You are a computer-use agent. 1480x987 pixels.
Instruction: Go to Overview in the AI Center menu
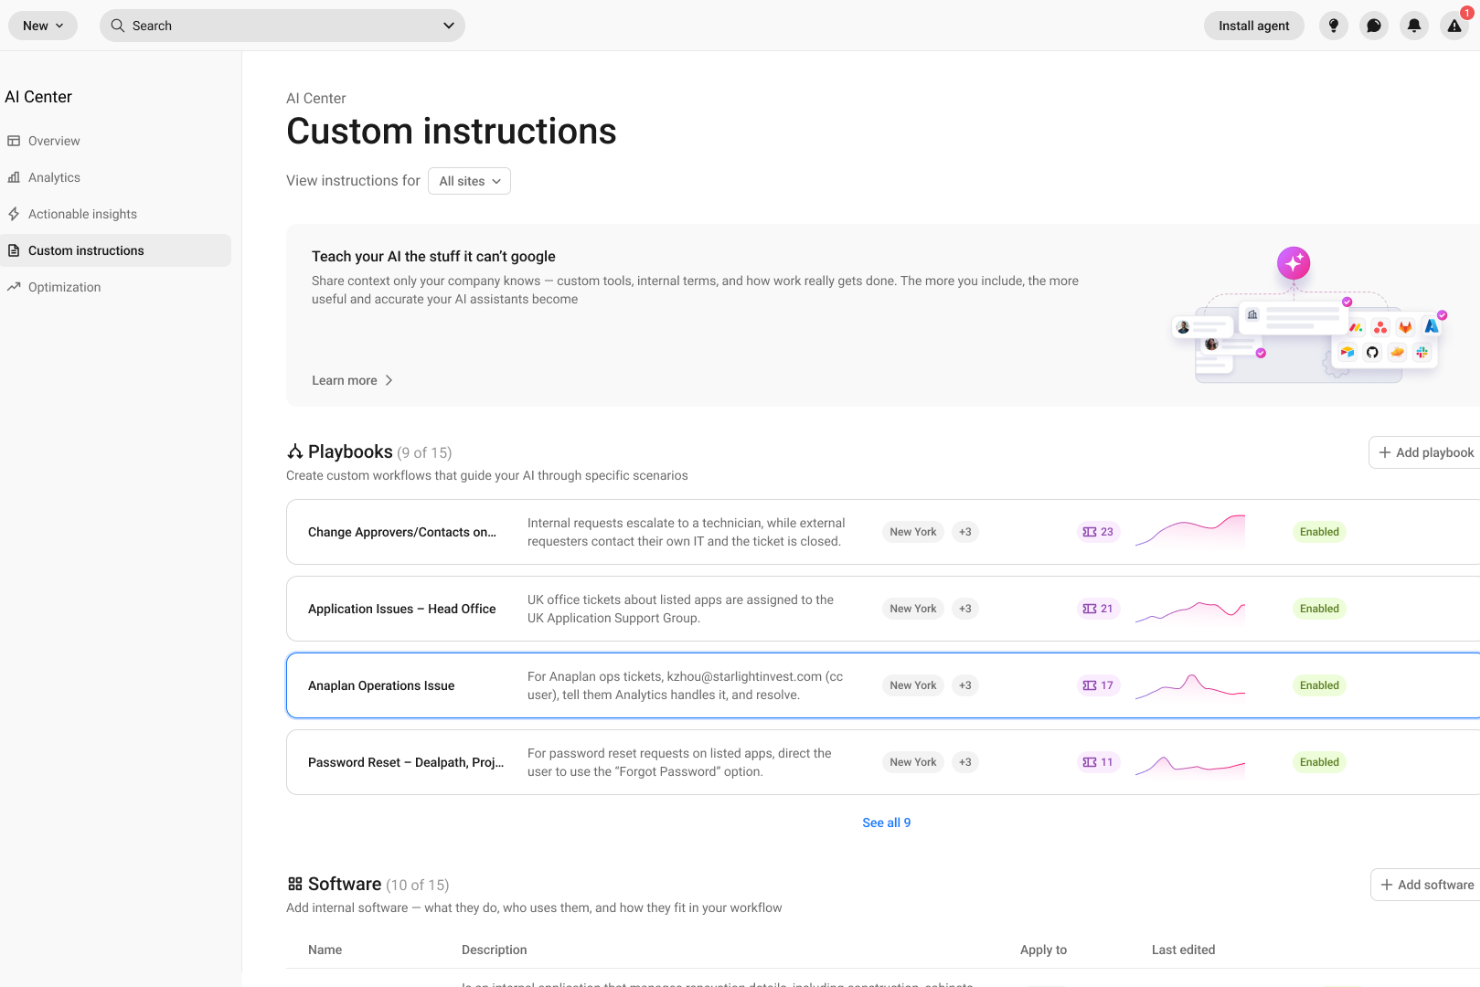point(52,141)
